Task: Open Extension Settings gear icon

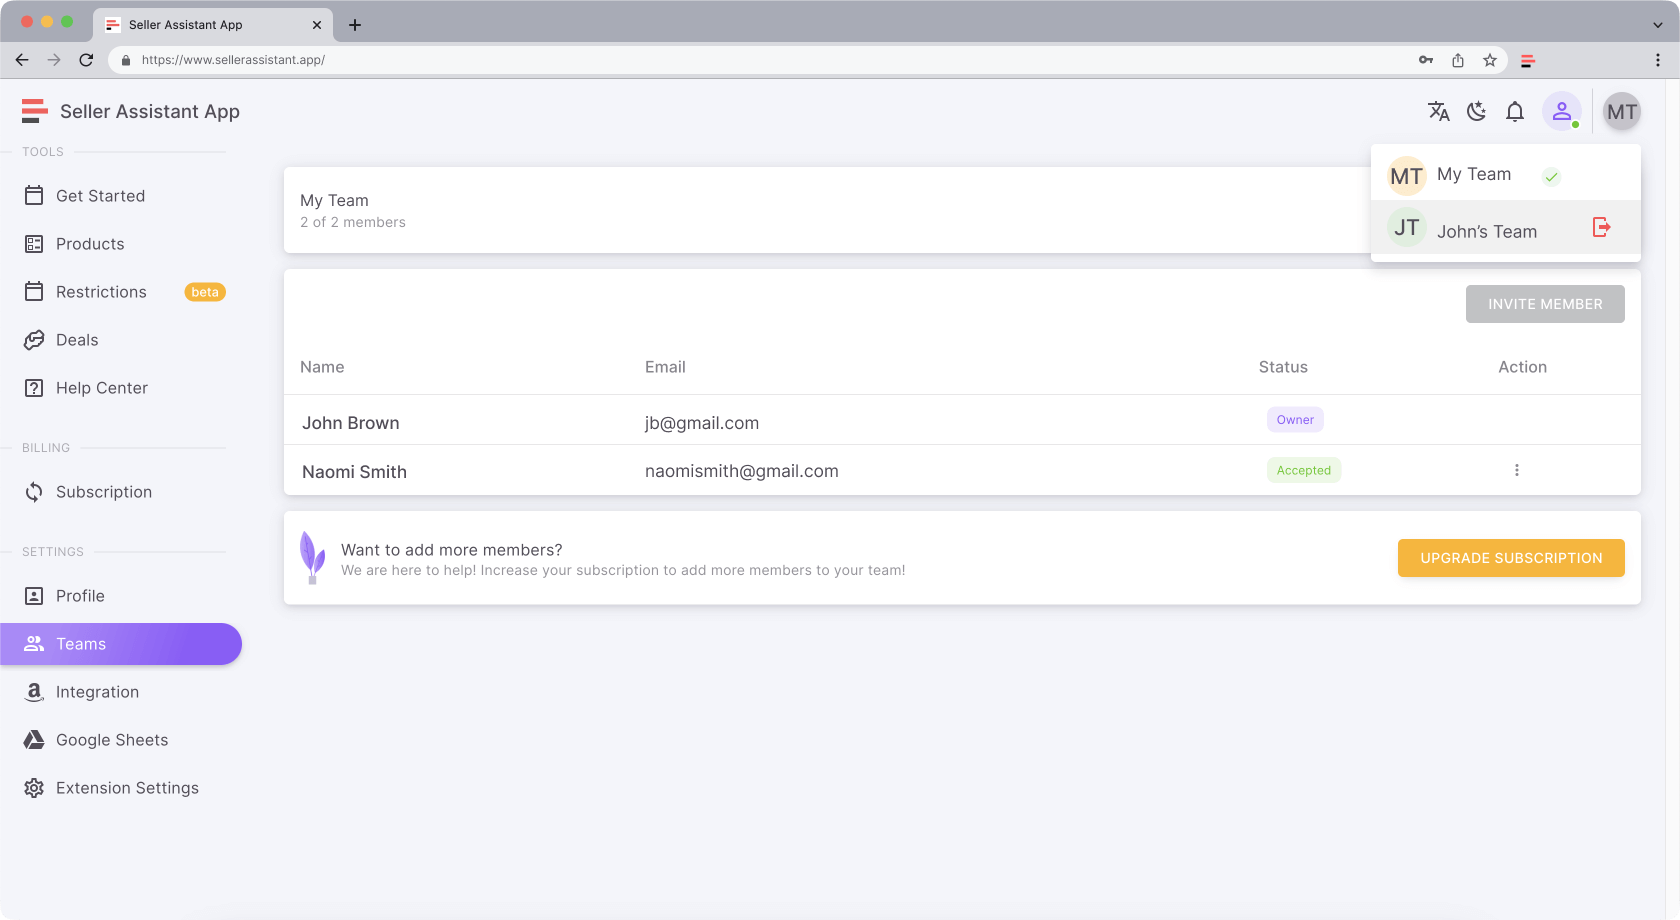Action: click(x=34, y=788)
